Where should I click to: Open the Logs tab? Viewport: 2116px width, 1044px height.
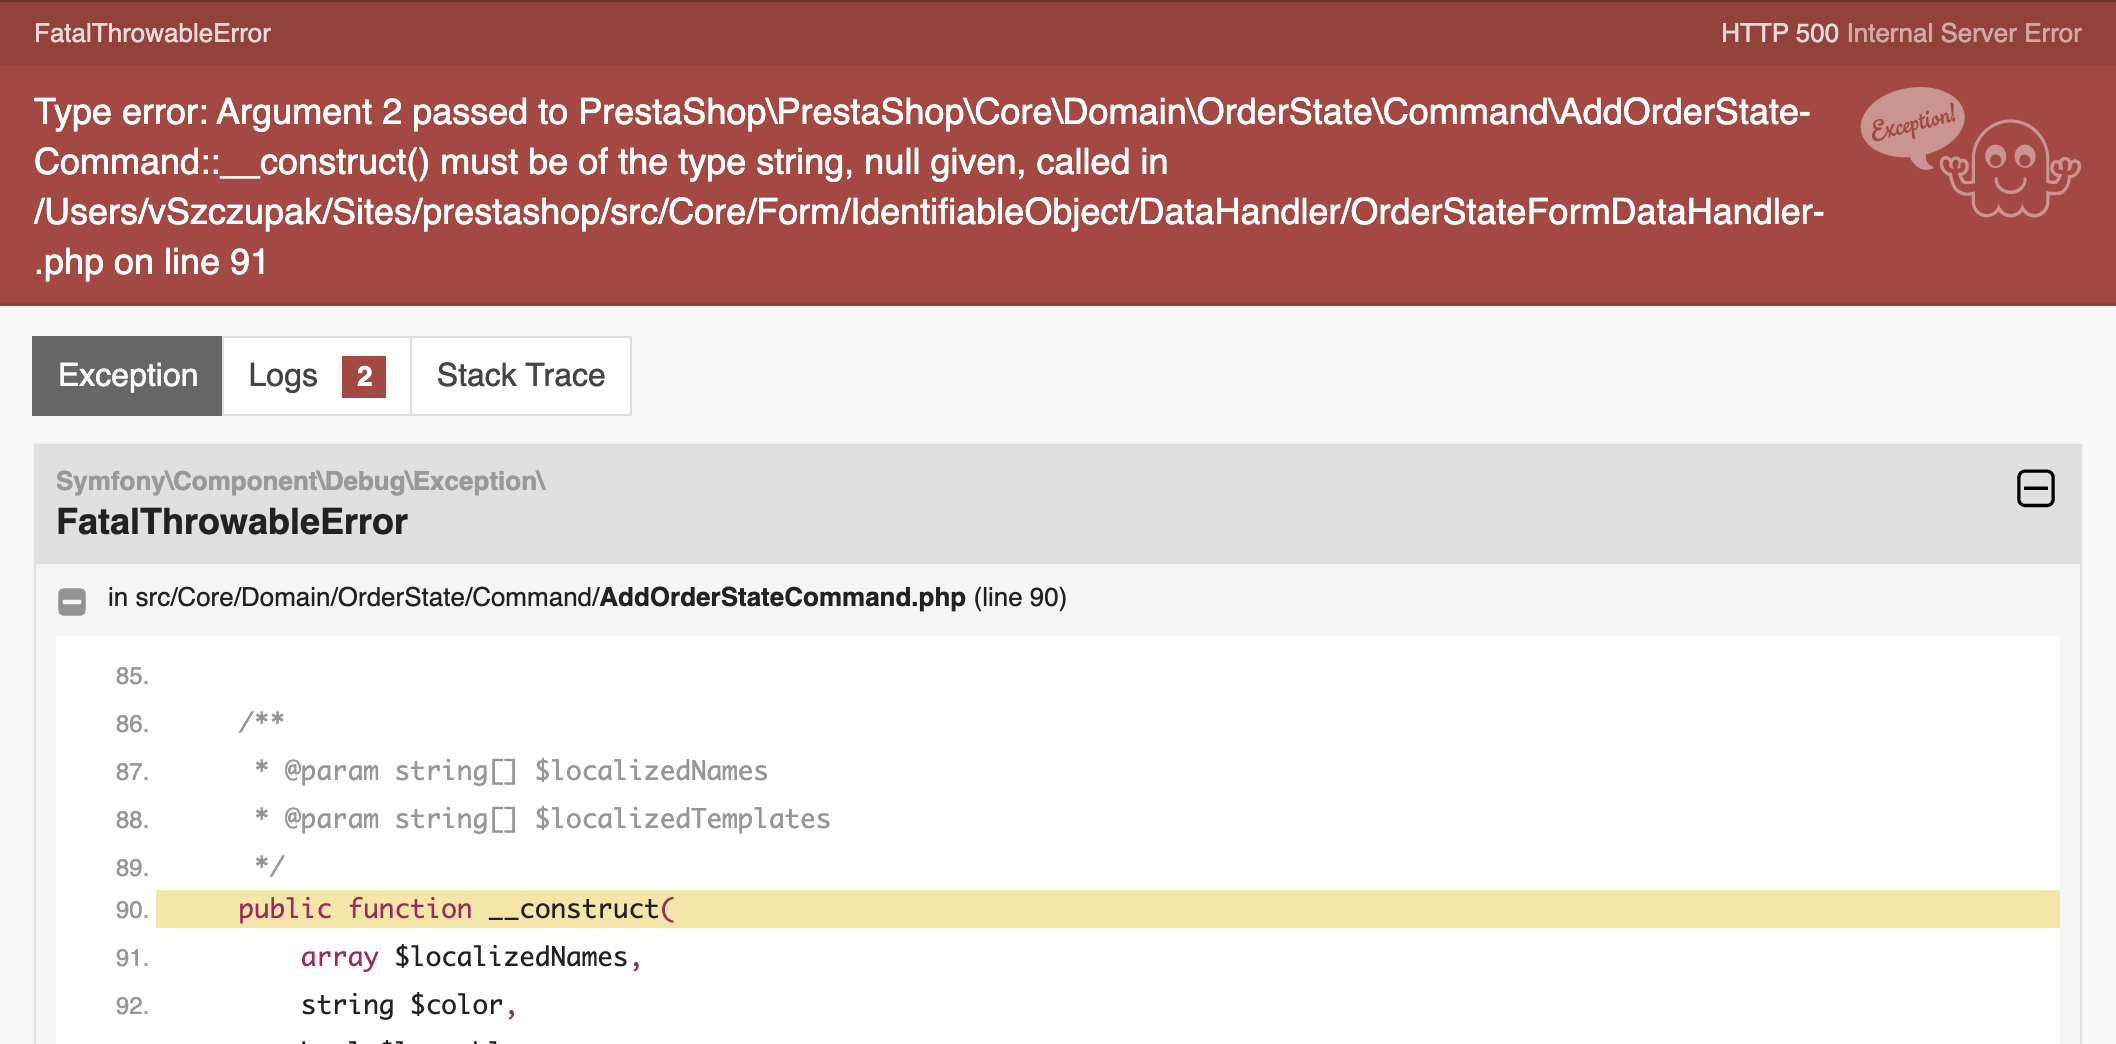316,376
